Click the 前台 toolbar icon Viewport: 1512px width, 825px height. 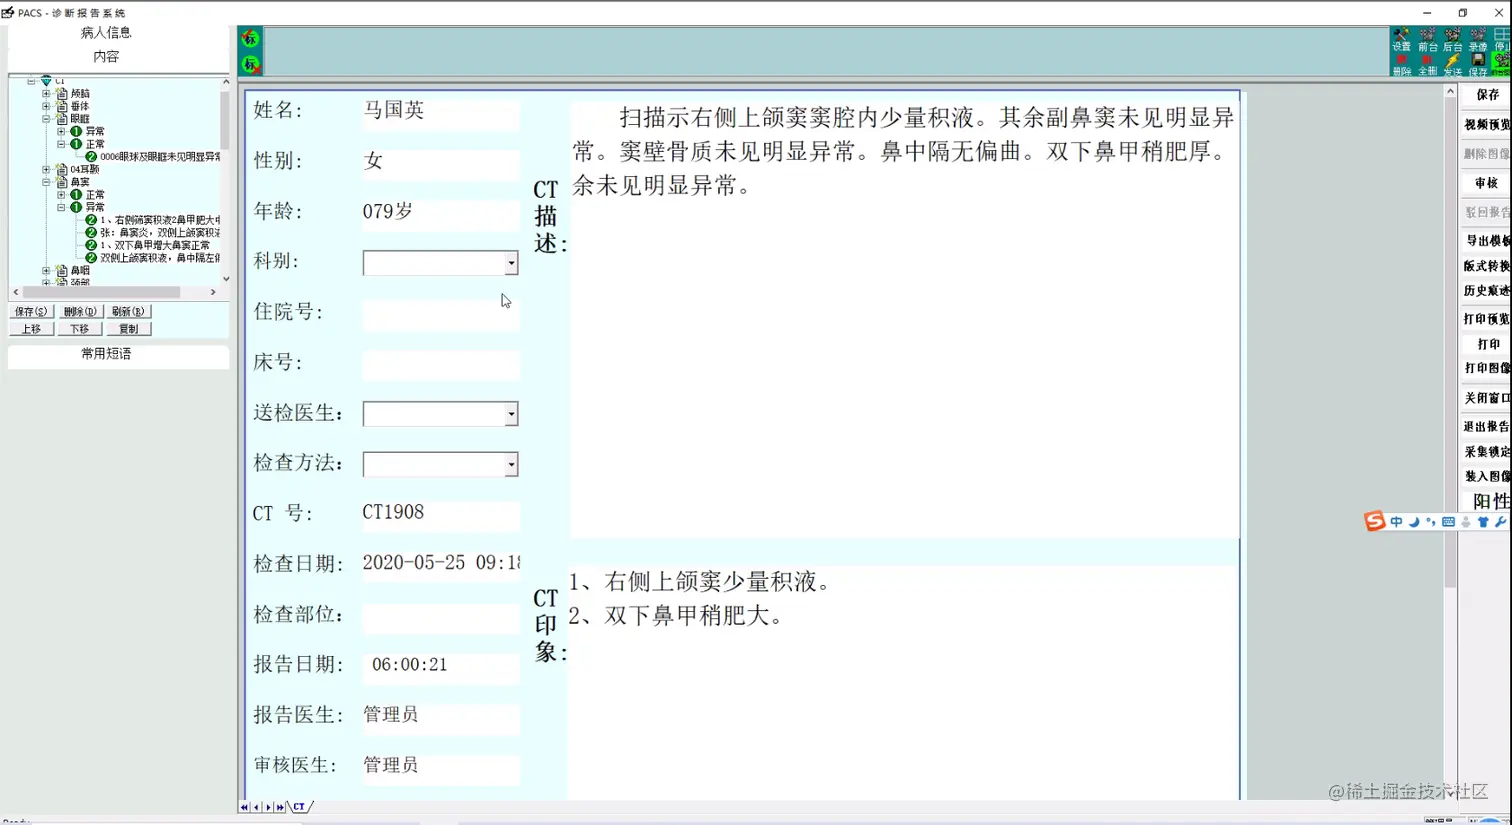pyautogui.click(x=1427, y=40)
